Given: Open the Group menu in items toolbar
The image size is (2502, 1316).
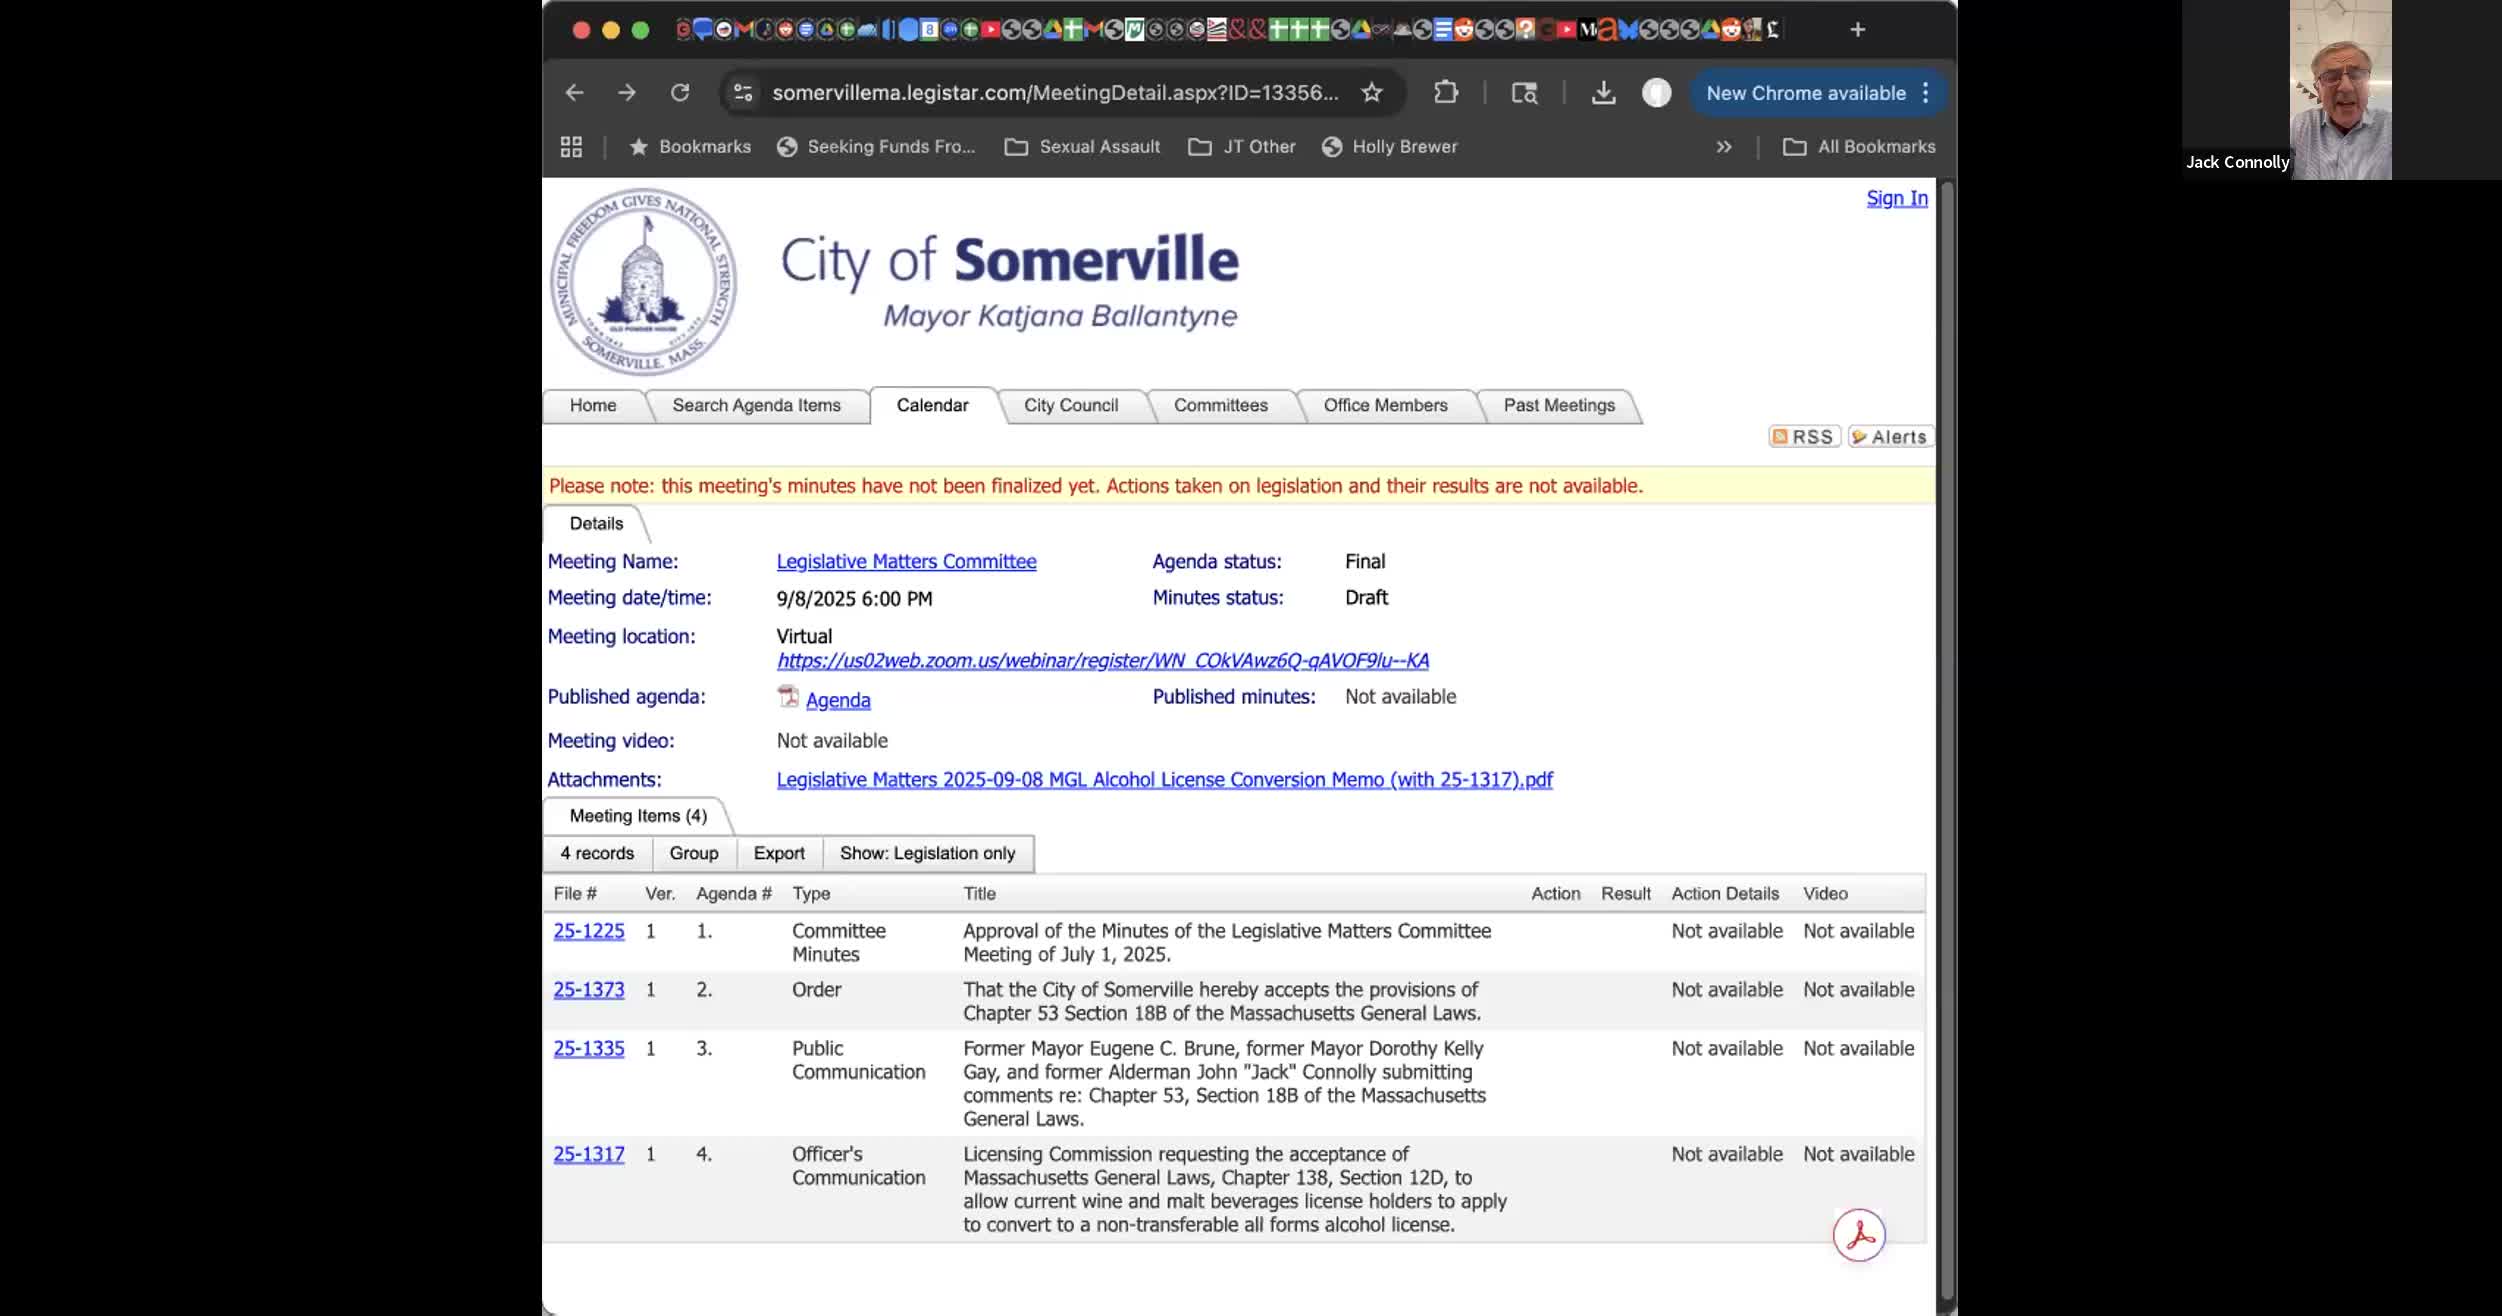Looking at the screenshot, I should click(x=694, y=853).
